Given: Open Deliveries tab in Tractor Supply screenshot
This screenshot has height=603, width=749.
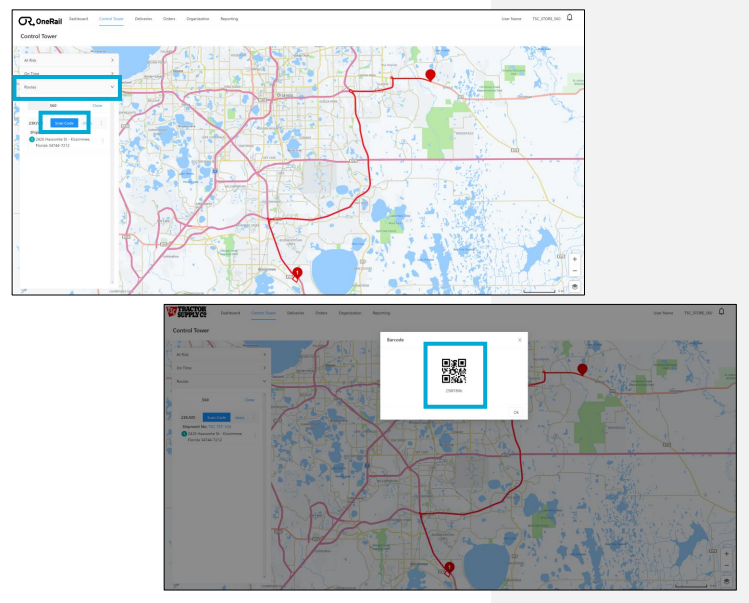Looking at the screenshot, I should click(296, 313).
